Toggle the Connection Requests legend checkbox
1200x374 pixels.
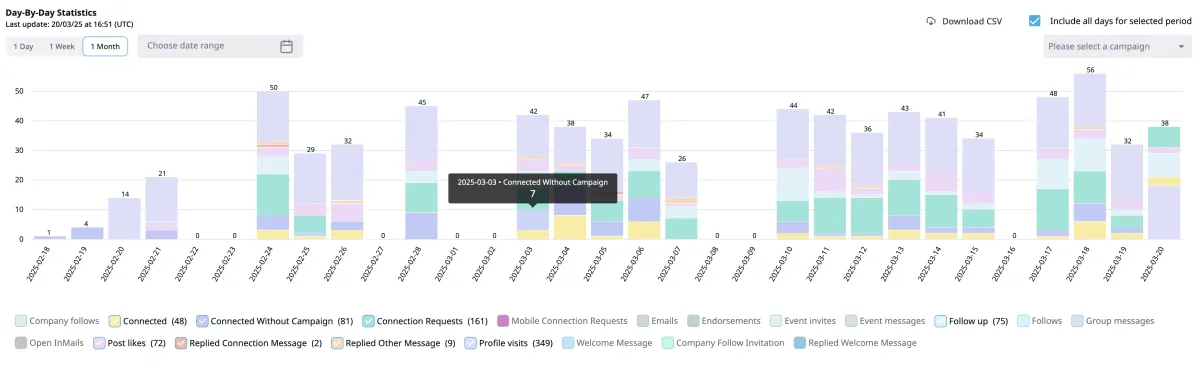coord(369,321)
